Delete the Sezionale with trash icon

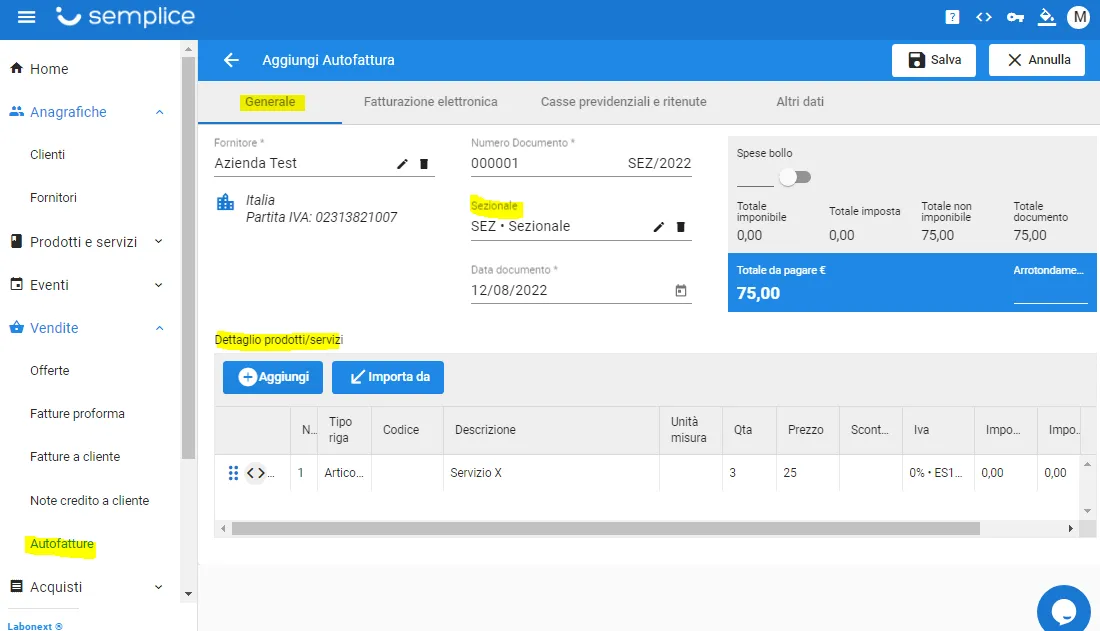(x=680, y=227)
